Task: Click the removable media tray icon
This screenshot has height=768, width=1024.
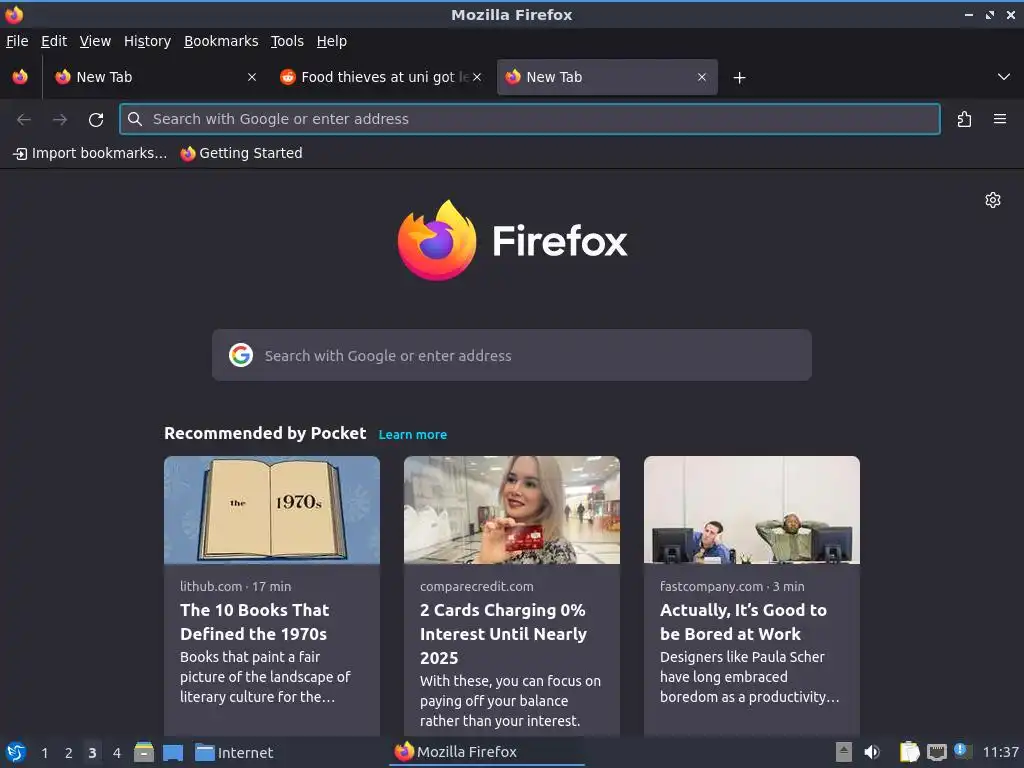Action: click(844, 752)
